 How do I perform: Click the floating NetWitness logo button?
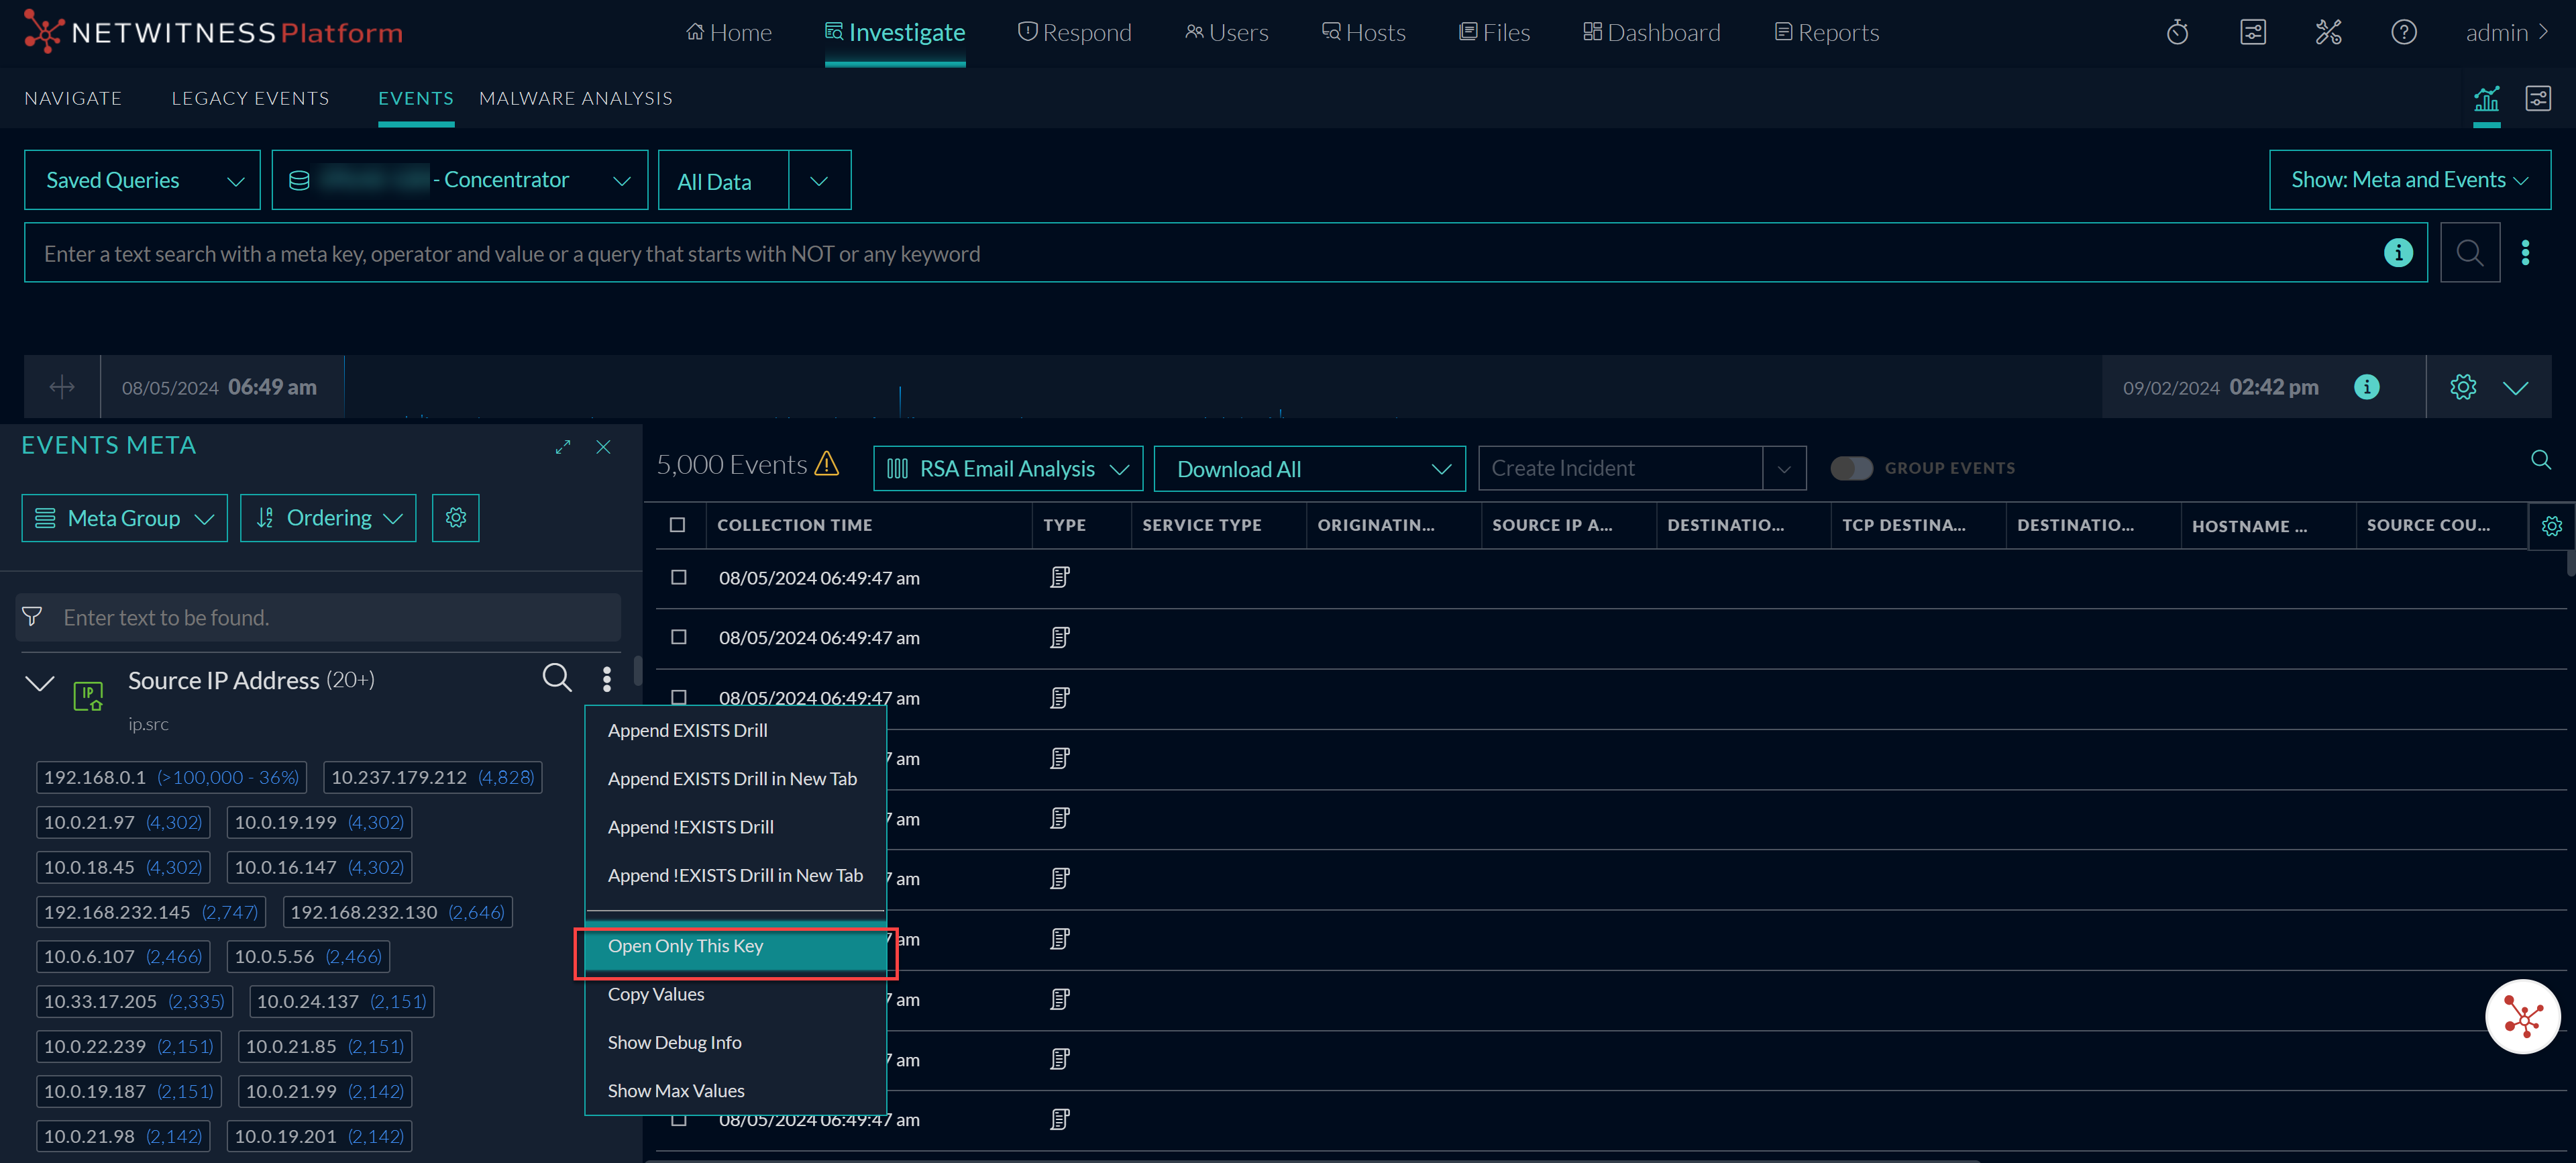coord(2522,1017)
